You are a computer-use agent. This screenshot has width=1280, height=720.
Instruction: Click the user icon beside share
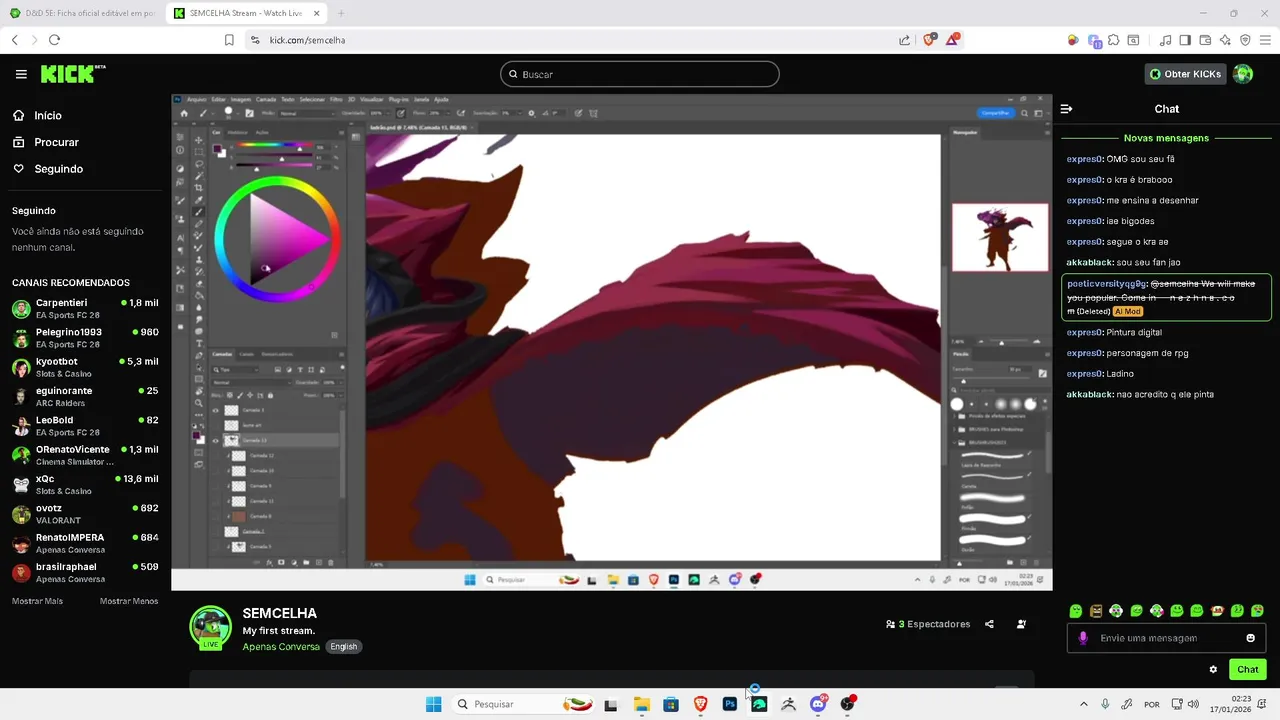click(x=1021, y=624)
